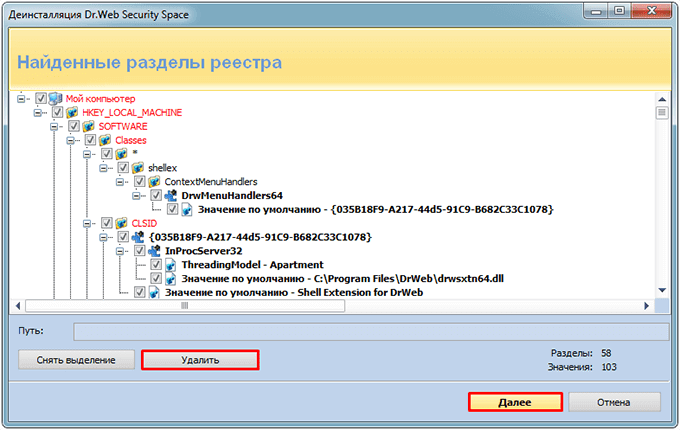Click the value icon of Shell Extension for DrWeb

tap(154, 292)
